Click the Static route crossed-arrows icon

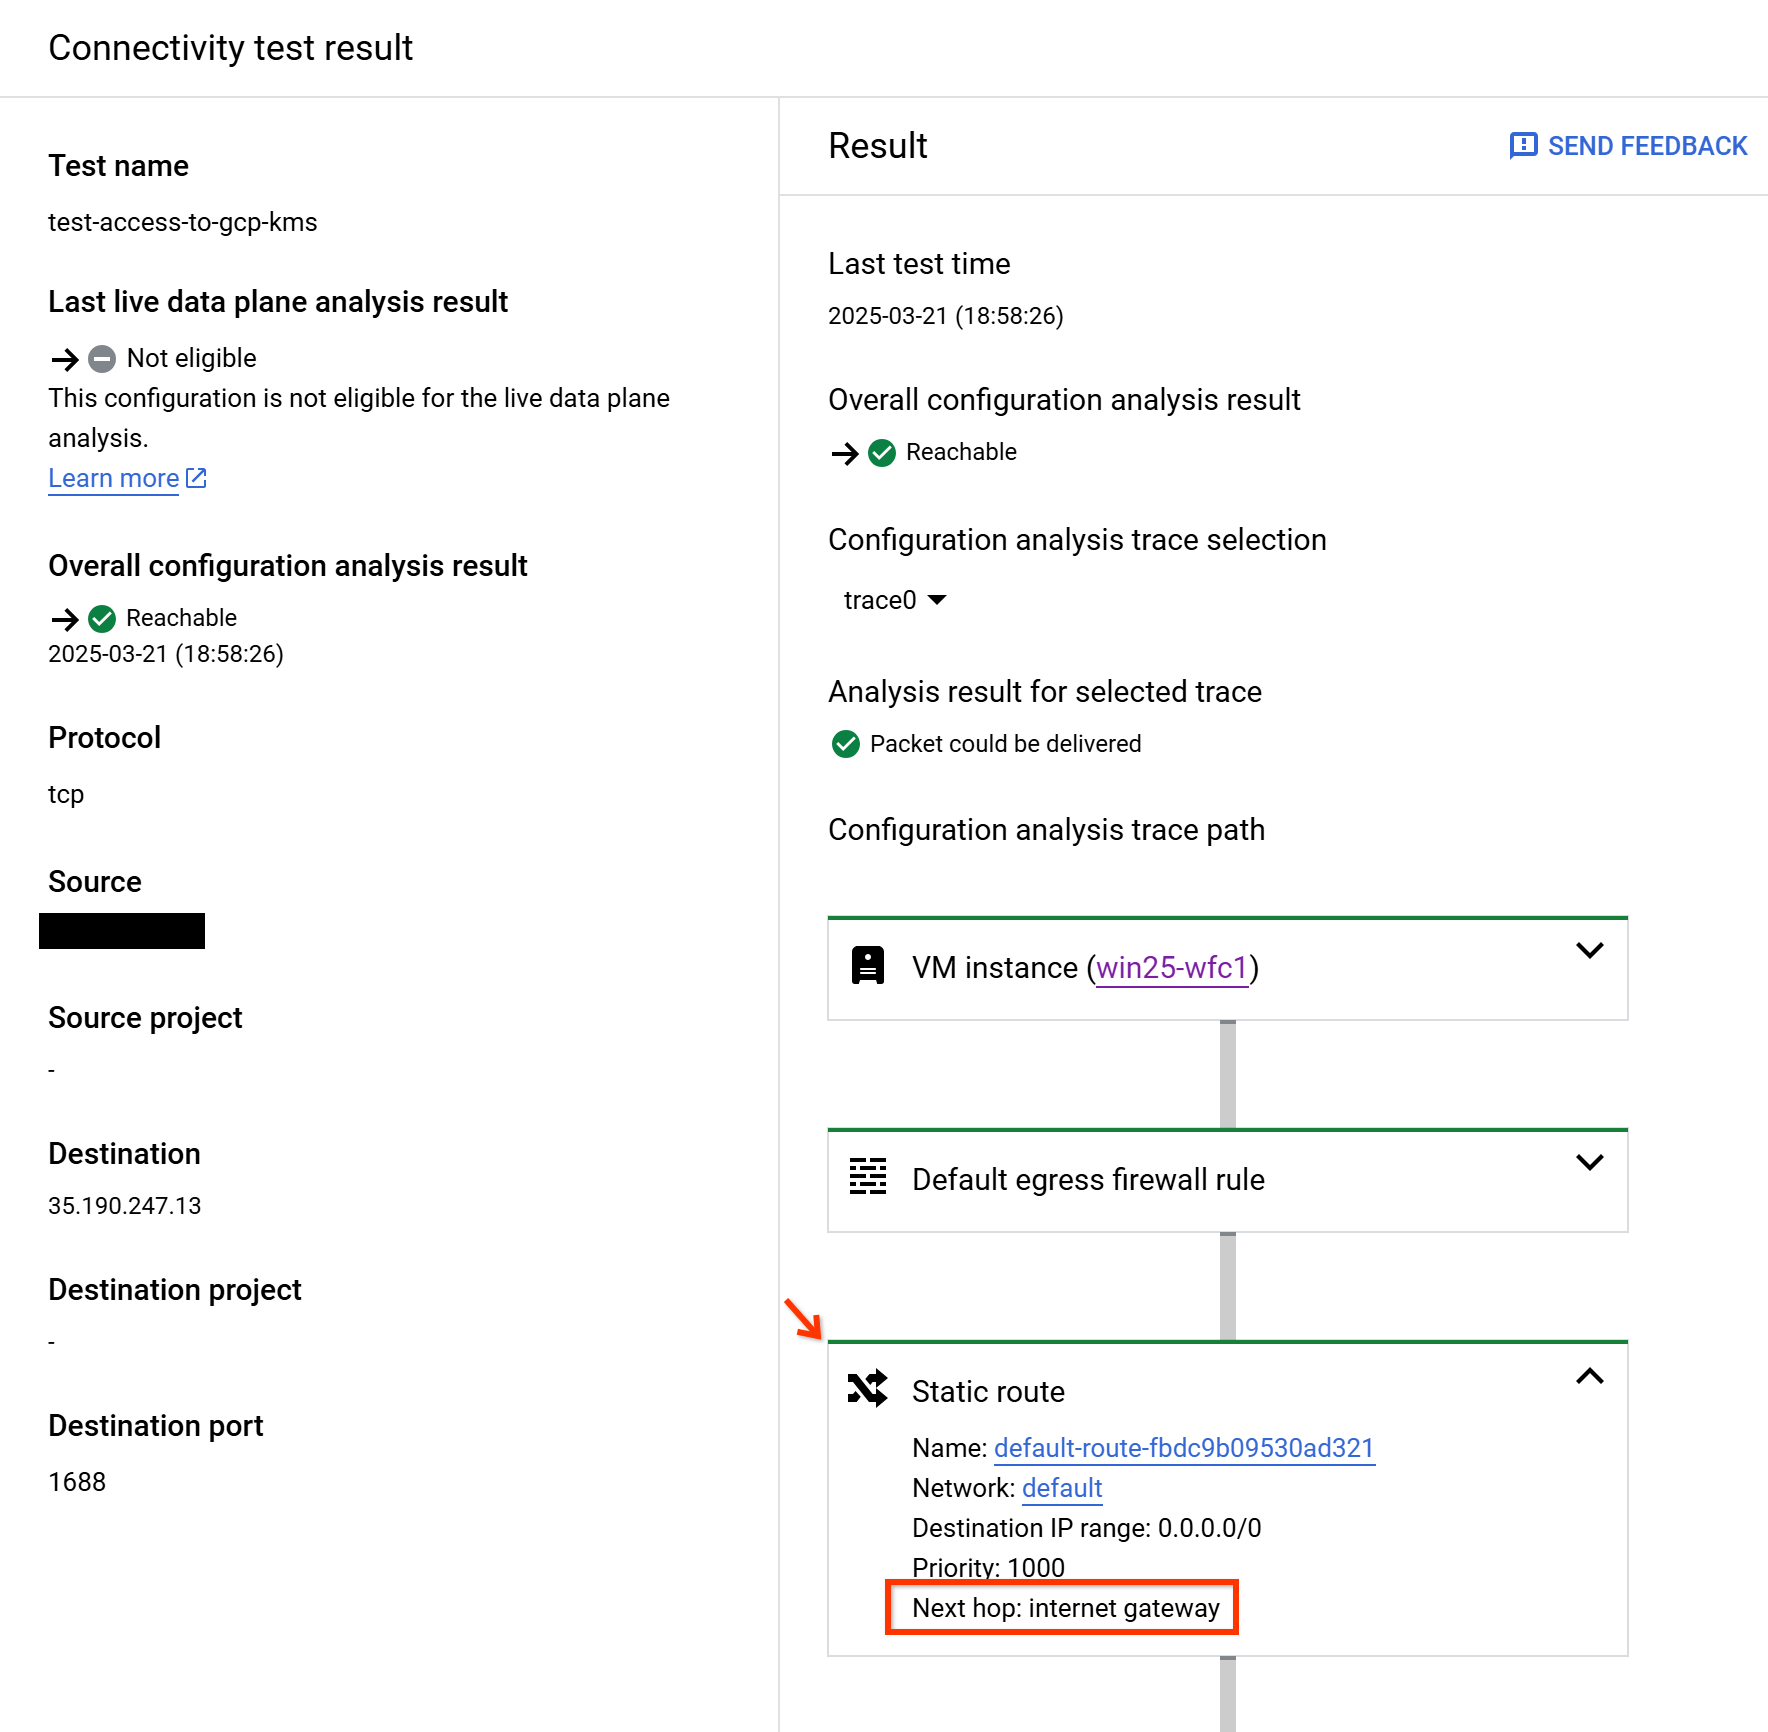point(868,1388)
